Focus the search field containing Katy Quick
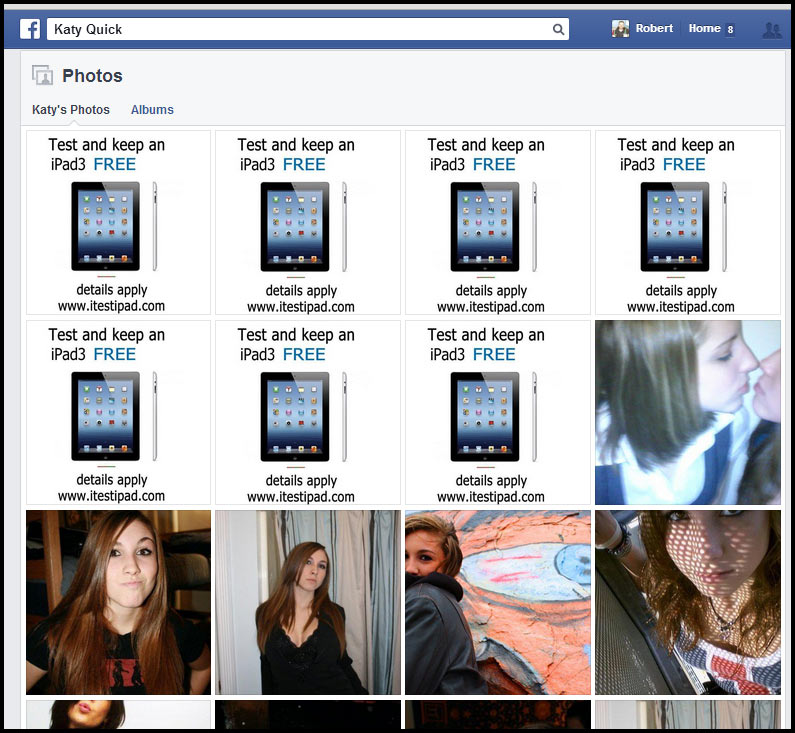 pyautogui.click(x=300, y=30)
